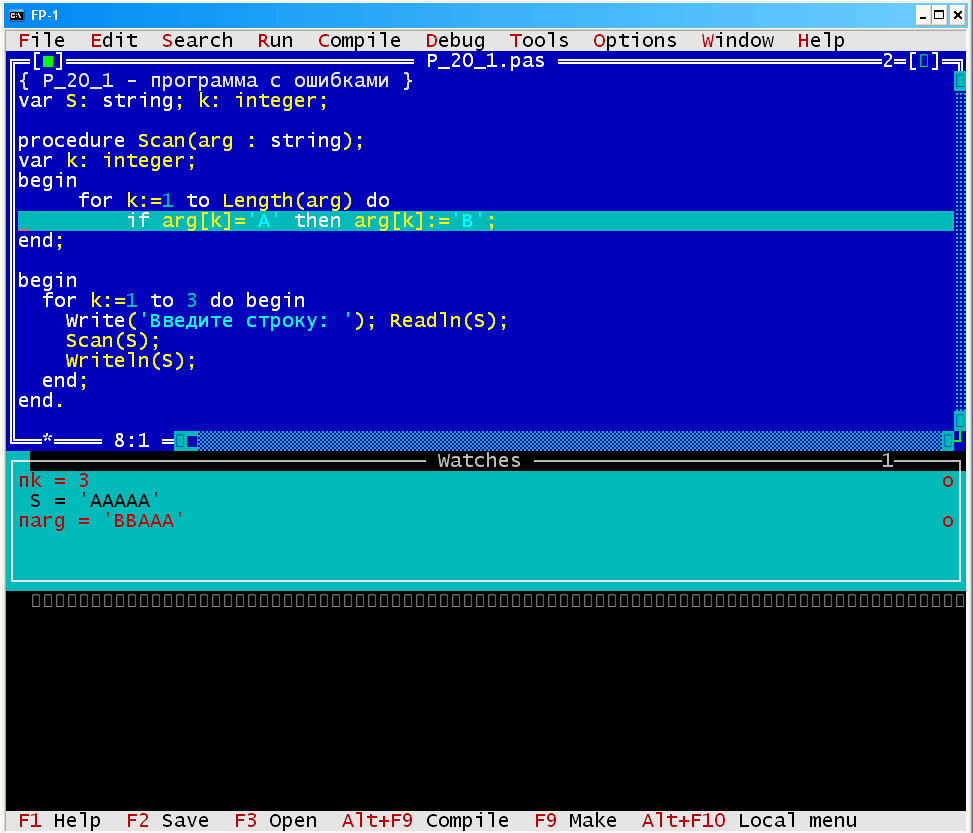Click the modified-file asterisk indicator
The width and height of the screenshot is (973, 833).
tap(47, 440)
